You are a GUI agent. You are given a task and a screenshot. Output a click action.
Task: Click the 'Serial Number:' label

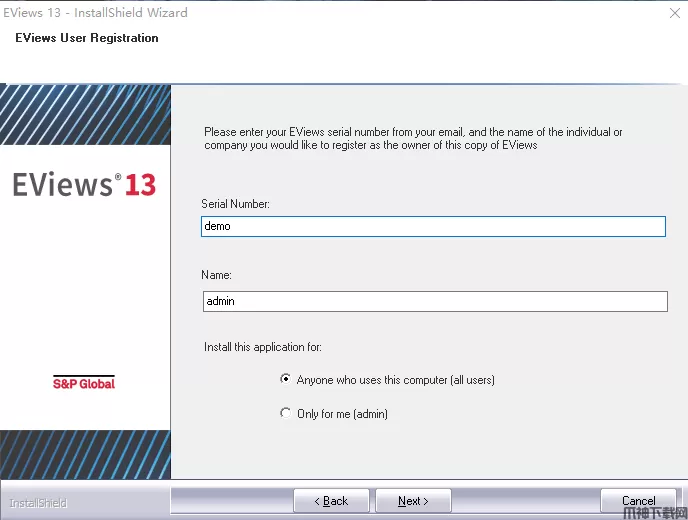tap(235, 204)
